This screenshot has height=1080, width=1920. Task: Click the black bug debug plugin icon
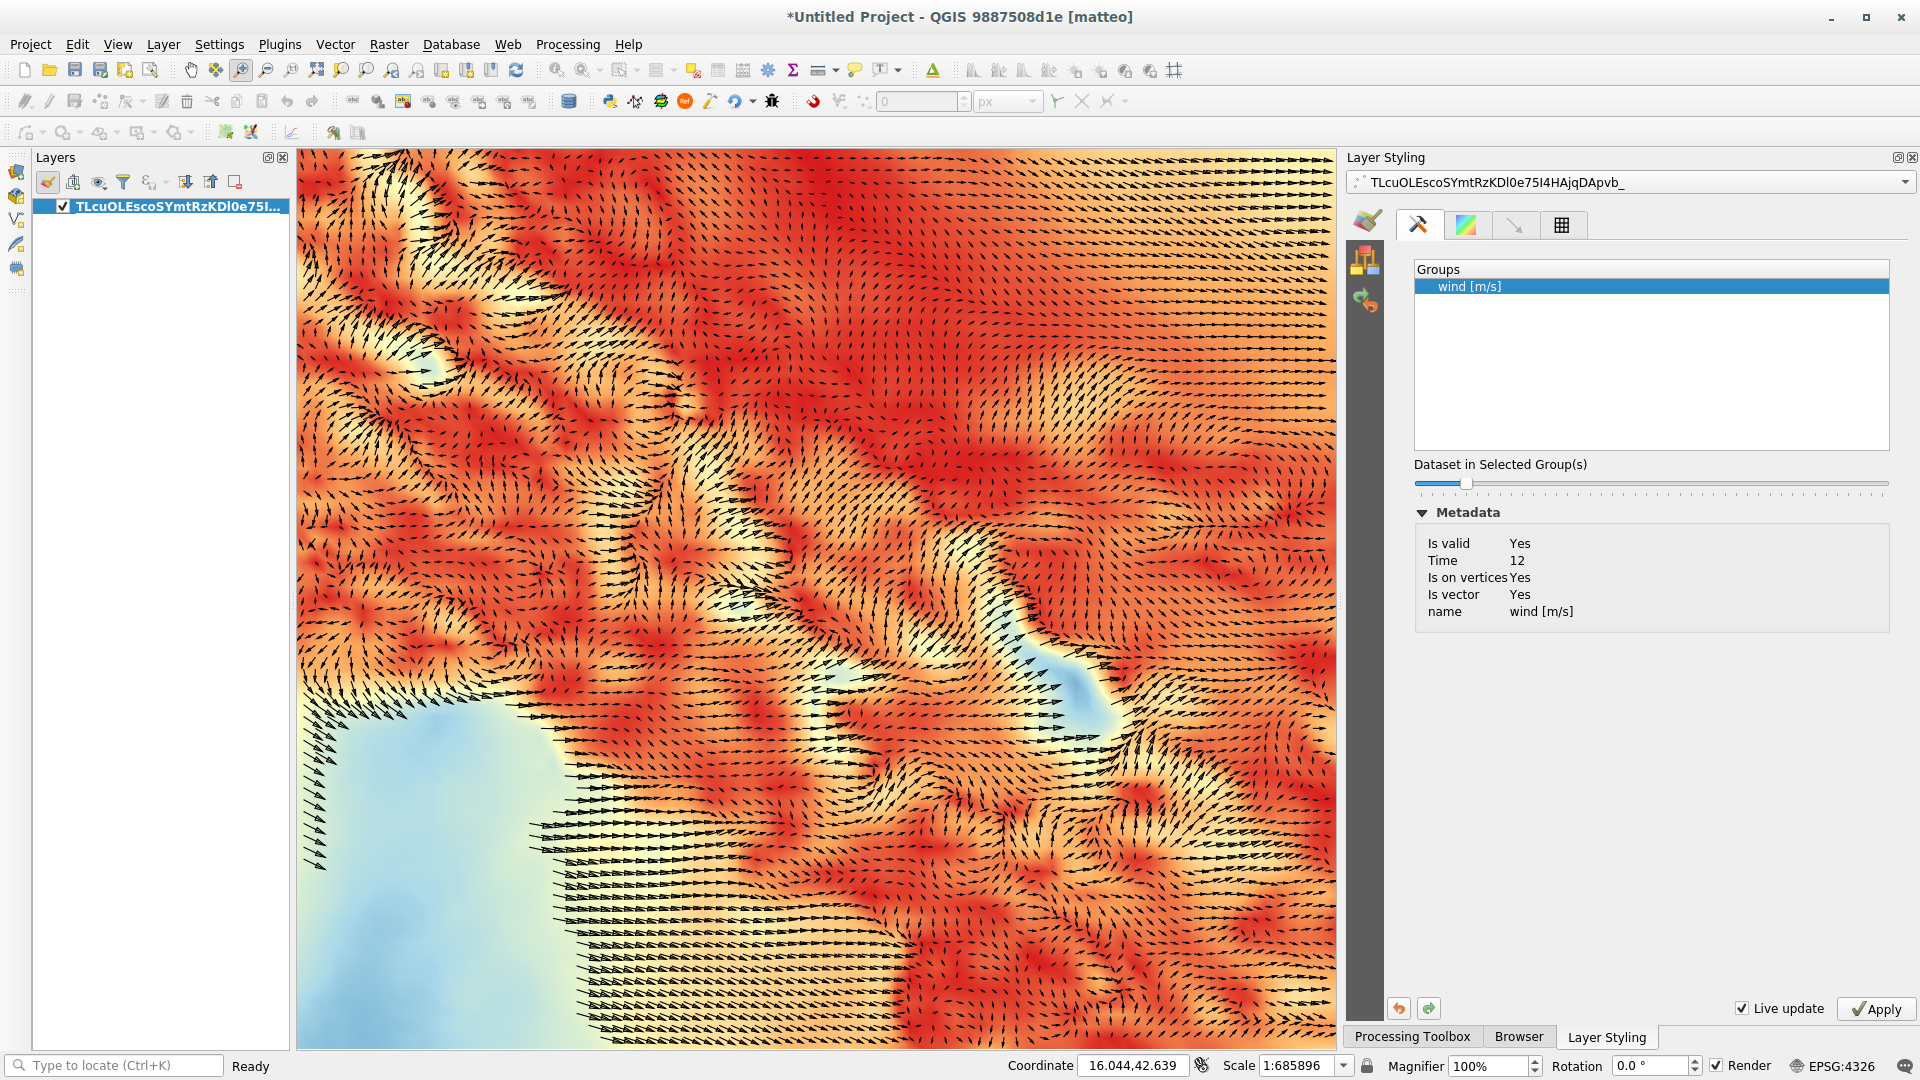coord(772,101)
